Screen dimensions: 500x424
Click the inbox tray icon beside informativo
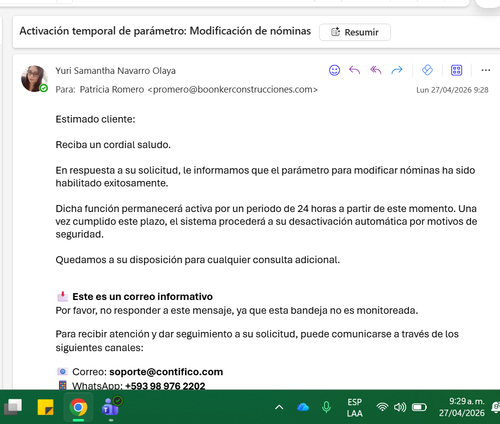[x=62, y=296]
